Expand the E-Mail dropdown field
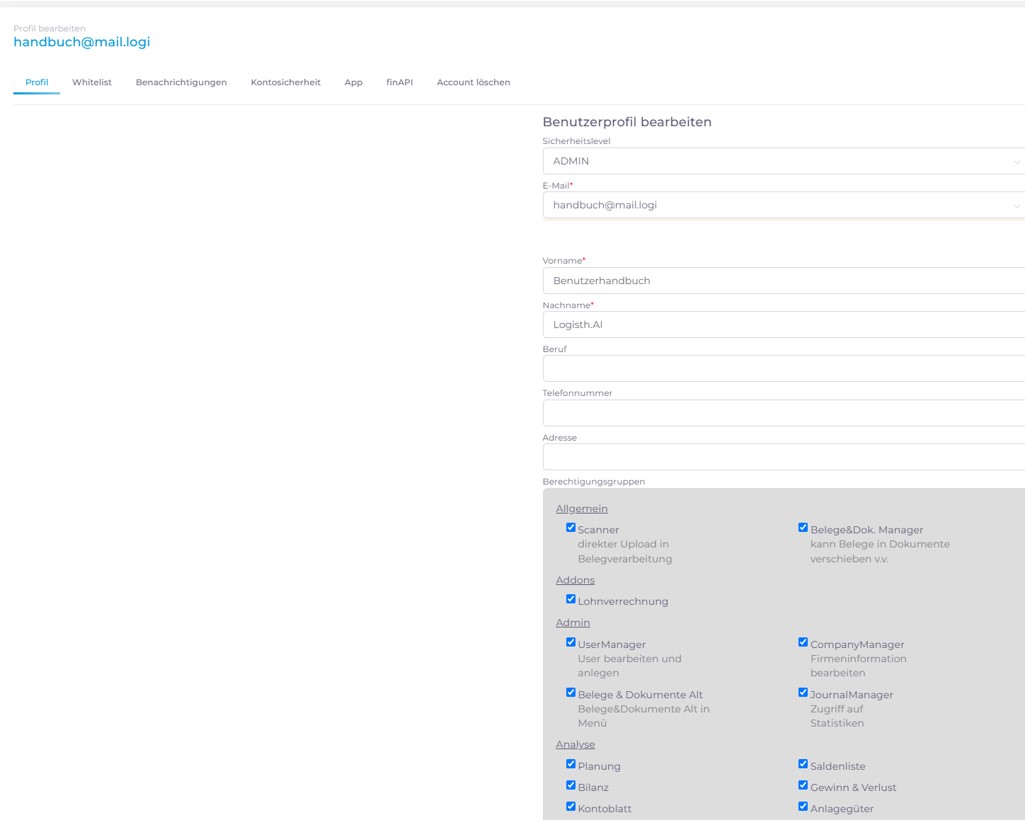Image resolution: width=1027 pixels, height=830 pixels. click(784, 205)
